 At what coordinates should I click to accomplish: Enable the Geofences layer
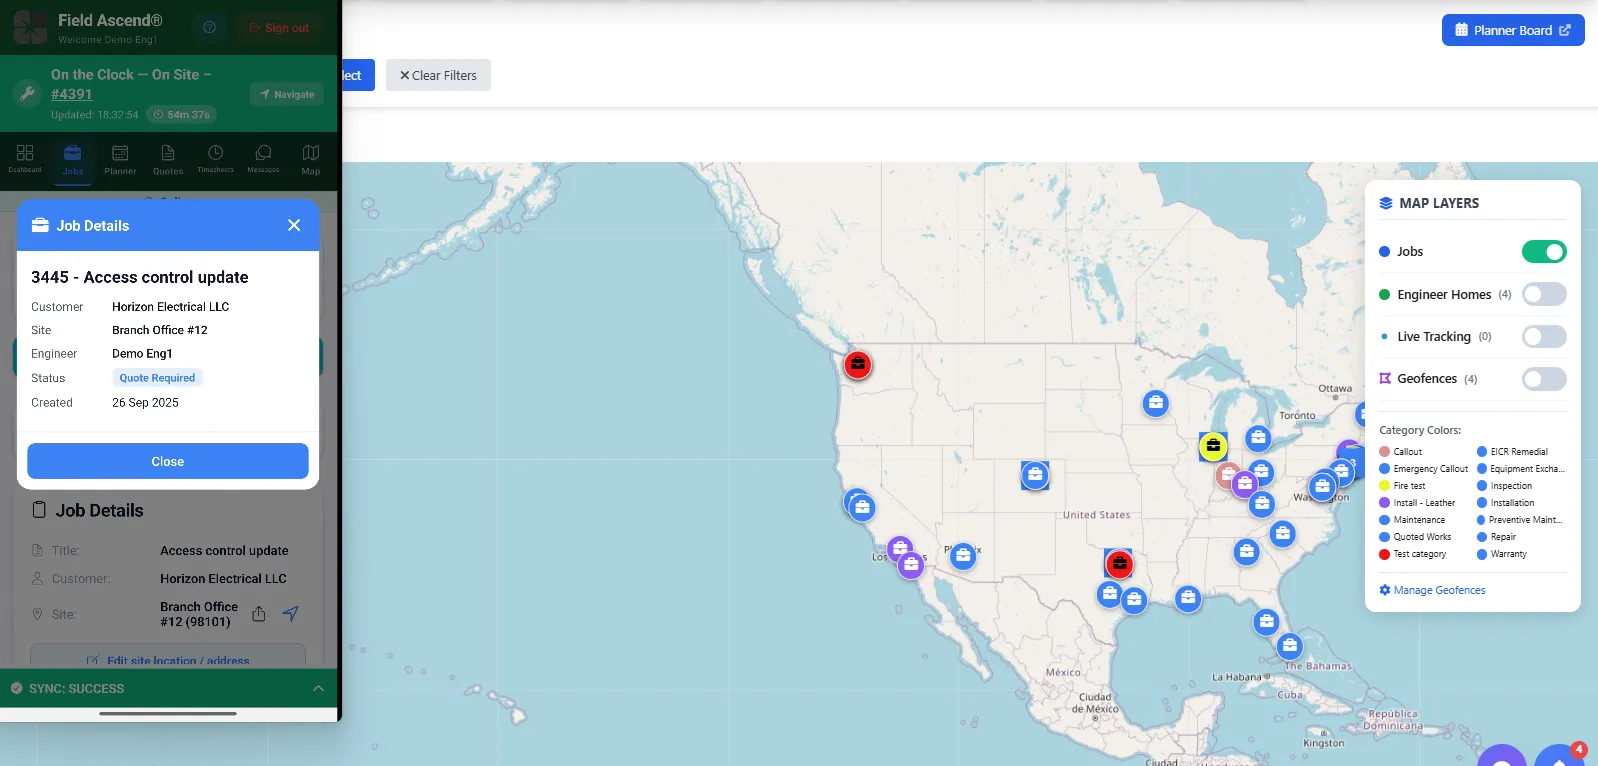pyautogui.click(x=1544, y=379)
